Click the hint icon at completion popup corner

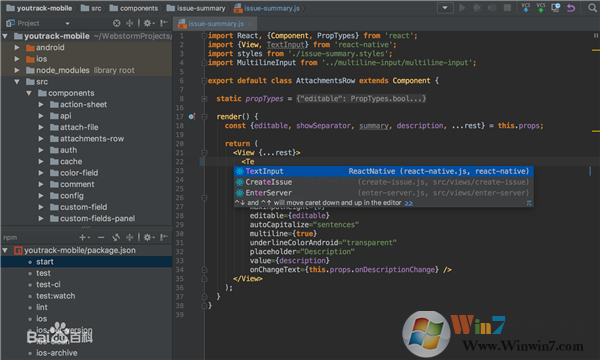(x=529, y=203)
